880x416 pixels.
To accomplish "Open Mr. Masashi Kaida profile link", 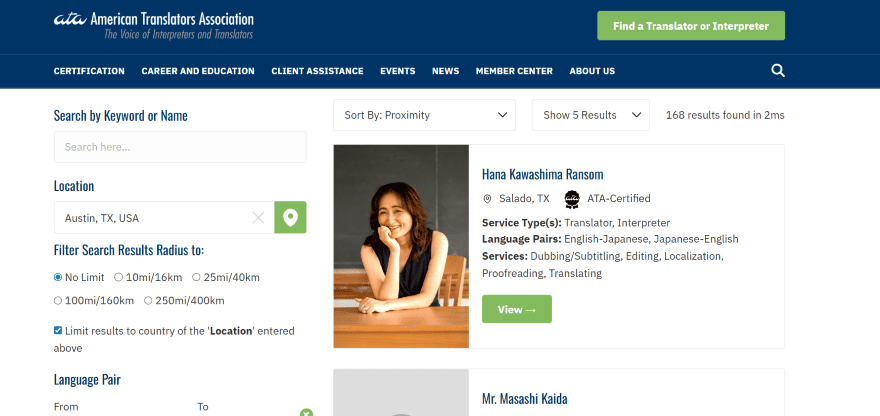I will click(525, 399).
